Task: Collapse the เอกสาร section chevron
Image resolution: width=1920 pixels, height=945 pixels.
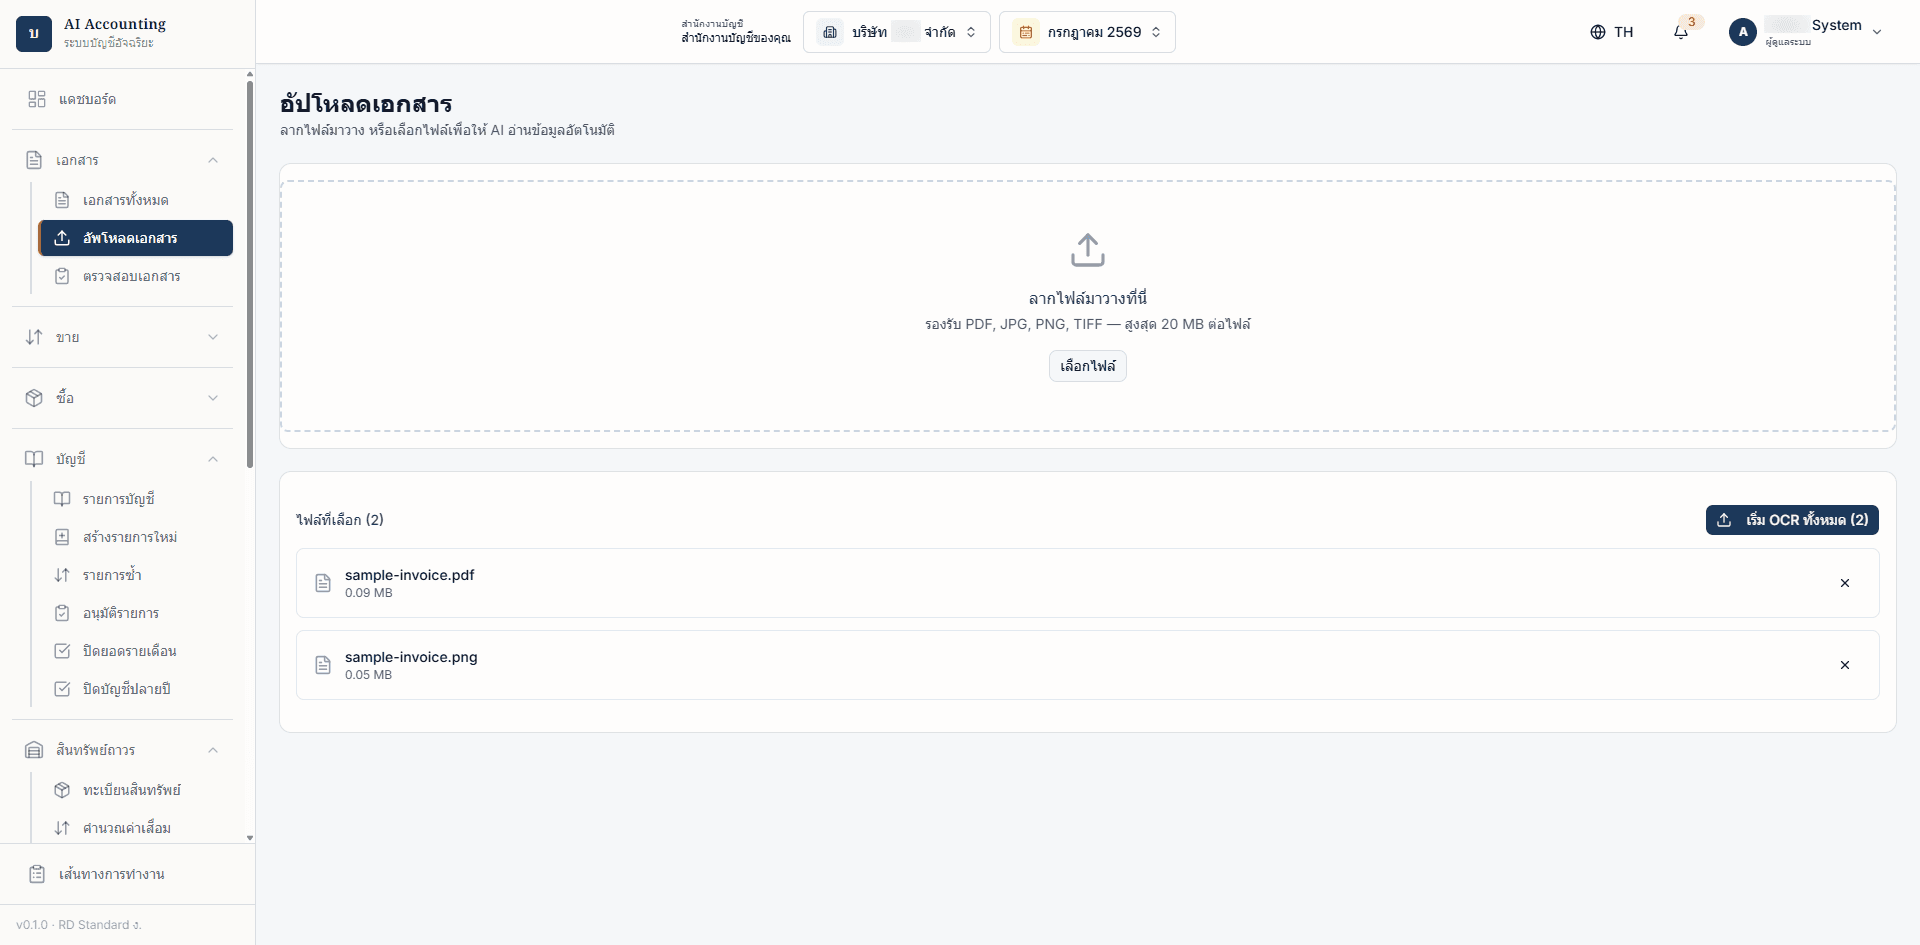Action: (213, 160)
